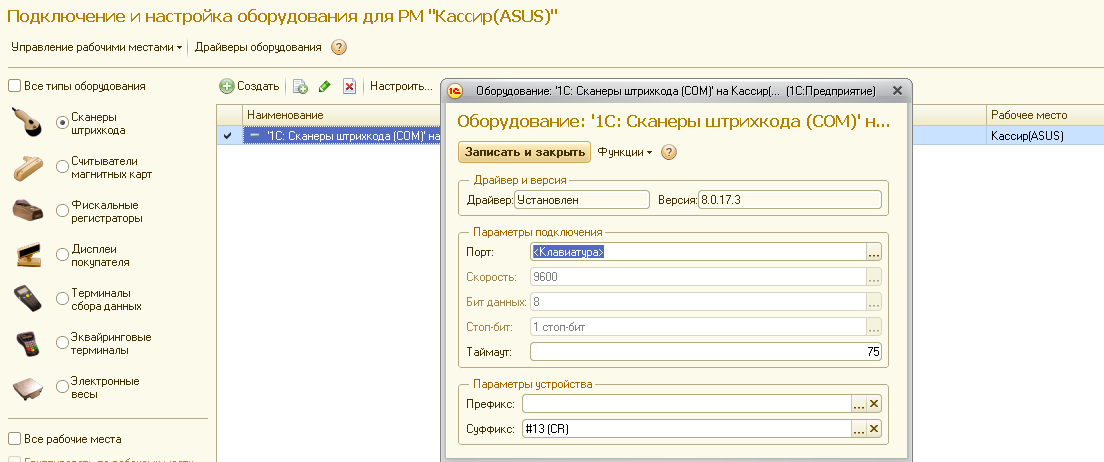
Task: Clear the Префикс field with X button
Action: [x=874, y=404]
